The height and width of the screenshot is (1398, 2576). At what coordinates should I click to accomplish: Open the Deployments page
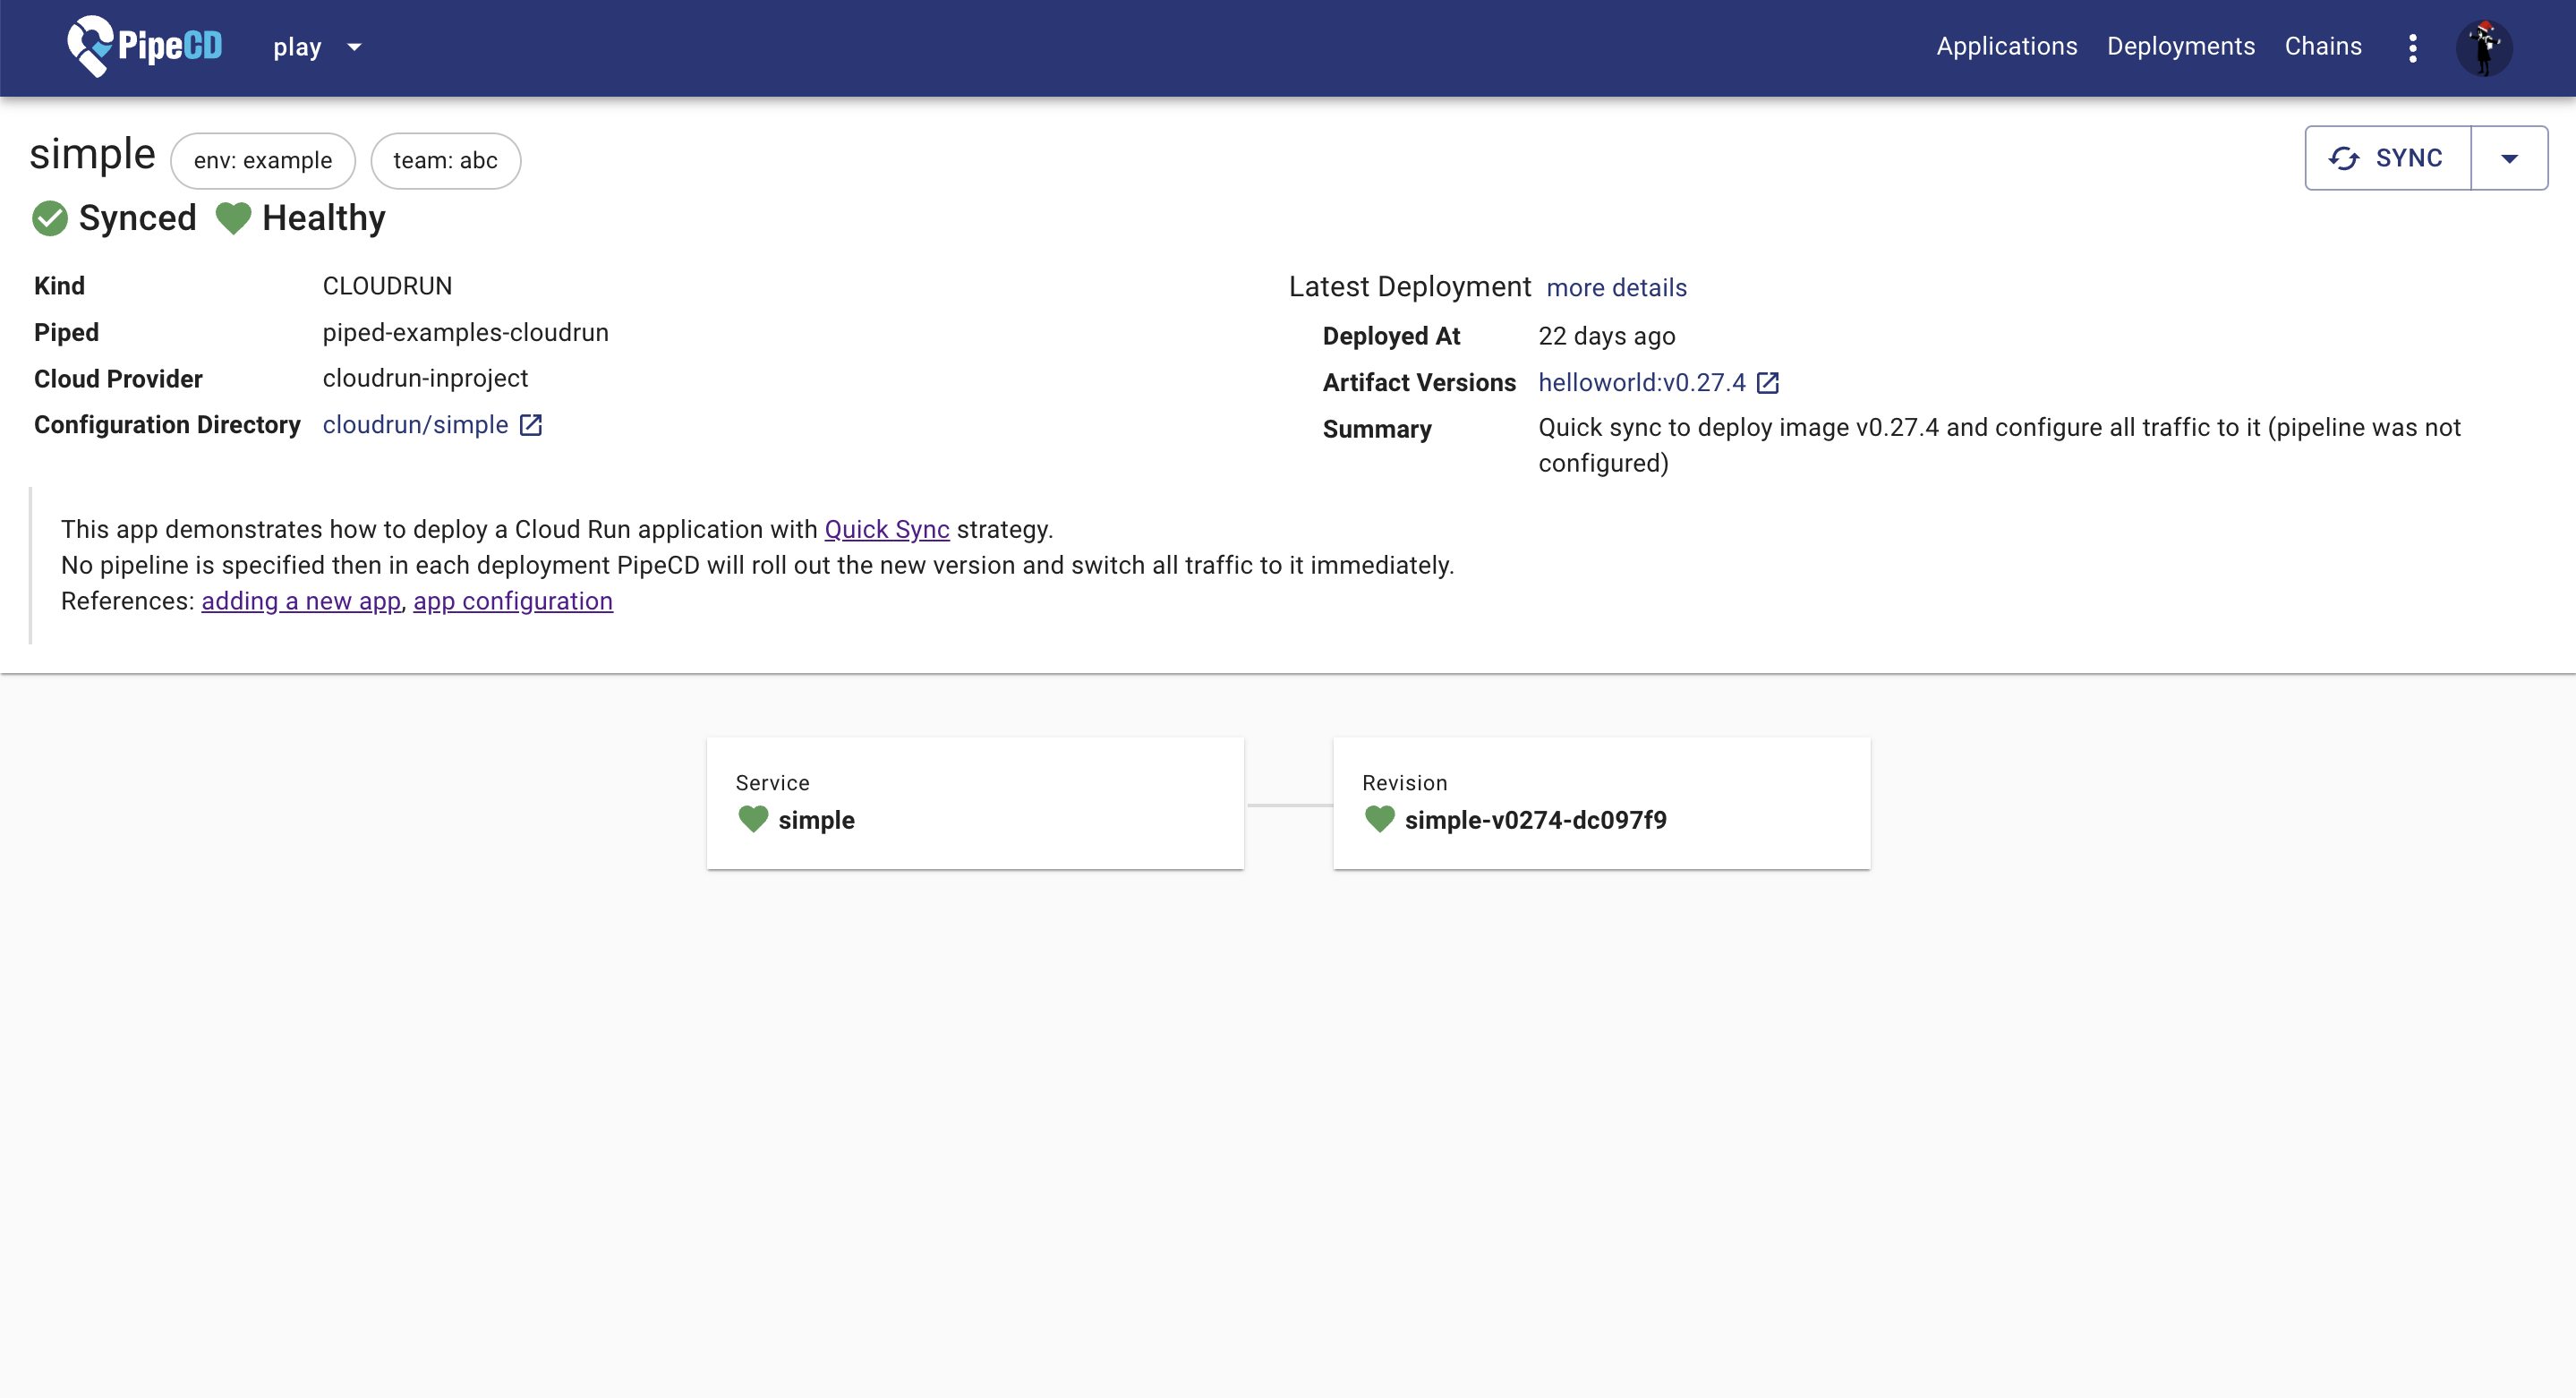2180,46
